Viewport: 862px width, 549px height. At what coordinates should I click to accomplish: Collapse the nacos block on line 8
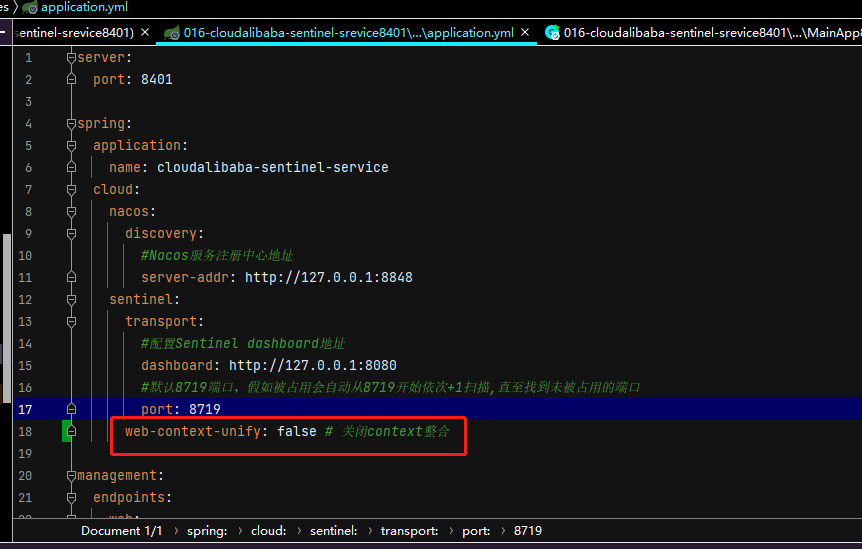71,212
